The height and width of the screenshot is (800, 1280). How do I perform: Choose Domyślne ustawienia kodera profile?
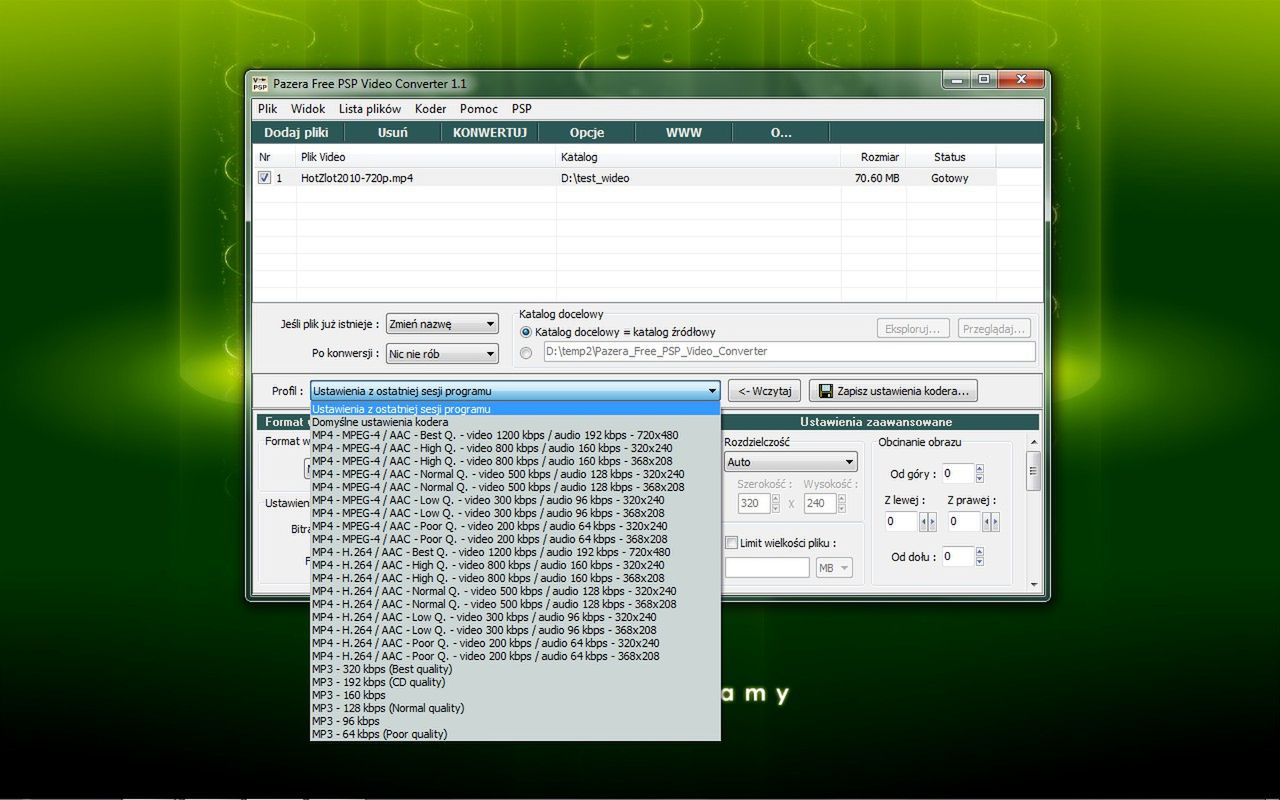tap(515, 422)
